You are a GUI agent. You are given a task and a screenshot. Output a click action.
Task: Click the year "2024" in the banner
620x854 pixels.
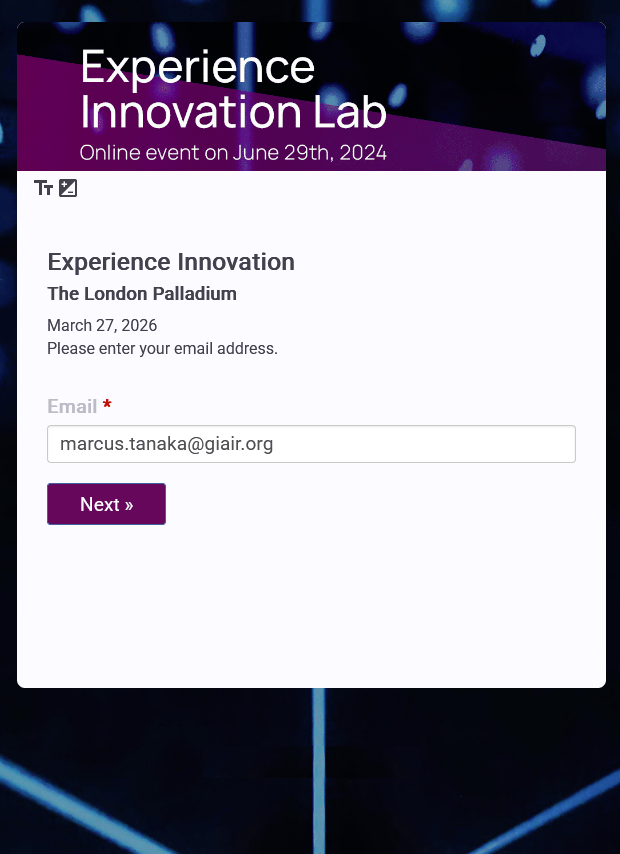363,152
